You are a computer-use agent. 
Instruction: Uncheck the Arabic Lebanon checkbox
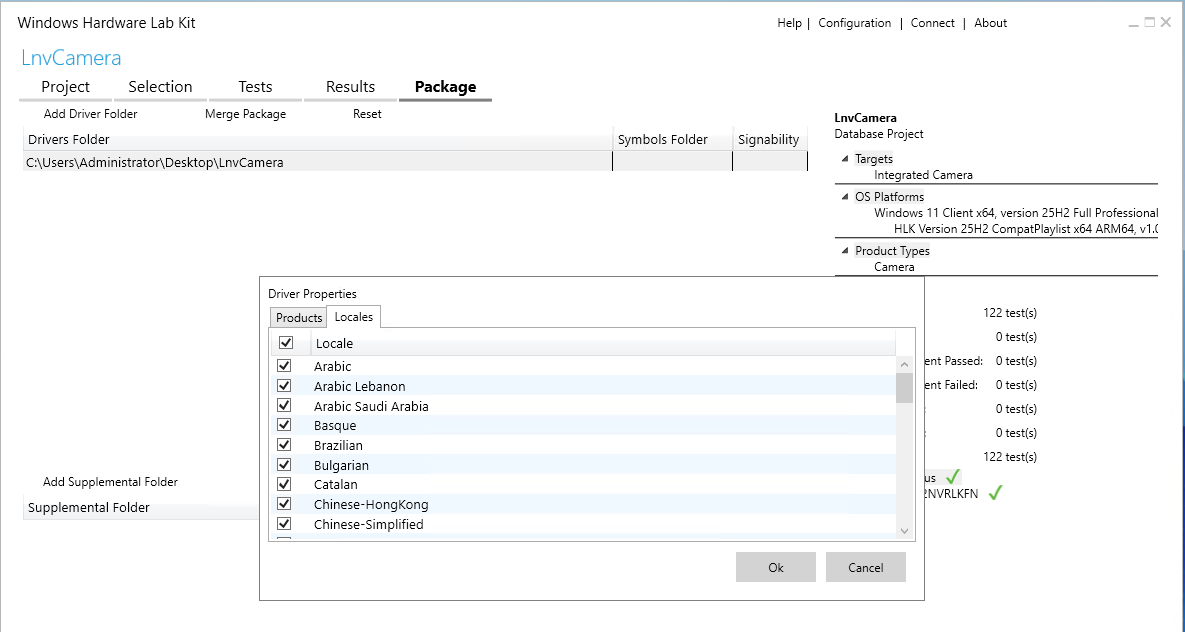pos(284,386)
